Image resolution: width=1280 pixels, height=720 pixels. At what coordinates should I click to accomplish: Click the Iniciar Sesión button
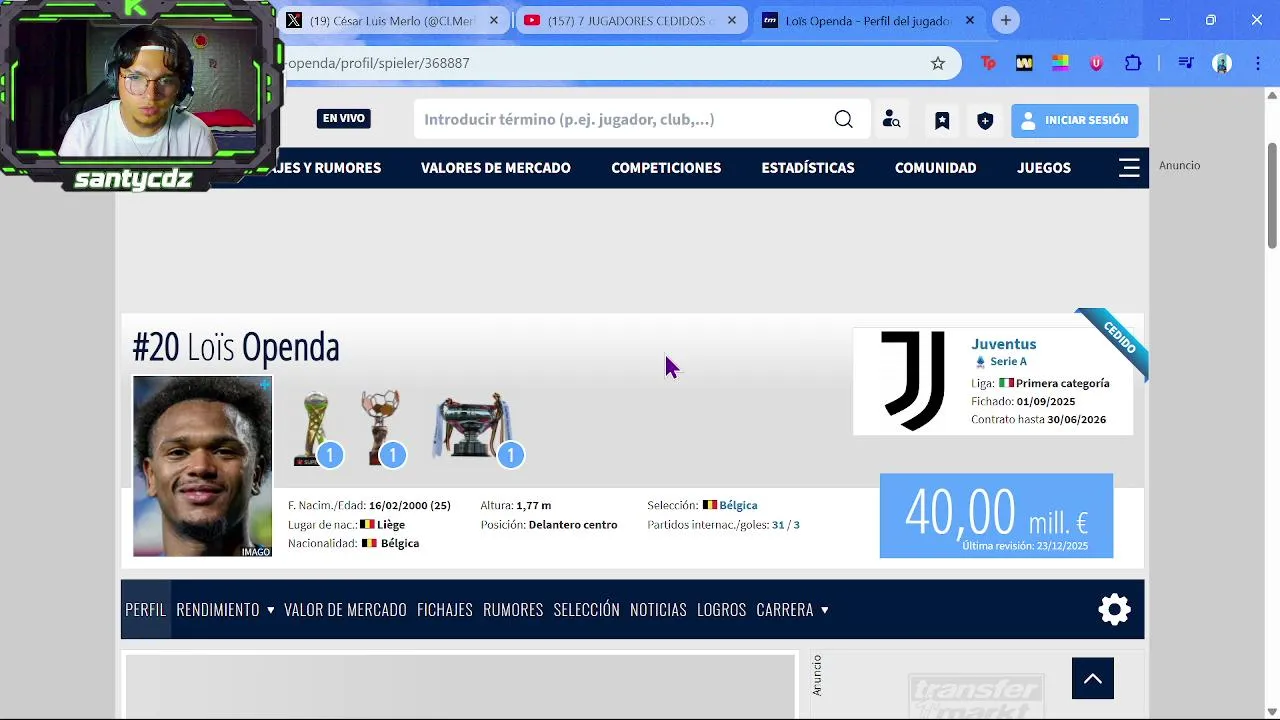point(1075,120)
